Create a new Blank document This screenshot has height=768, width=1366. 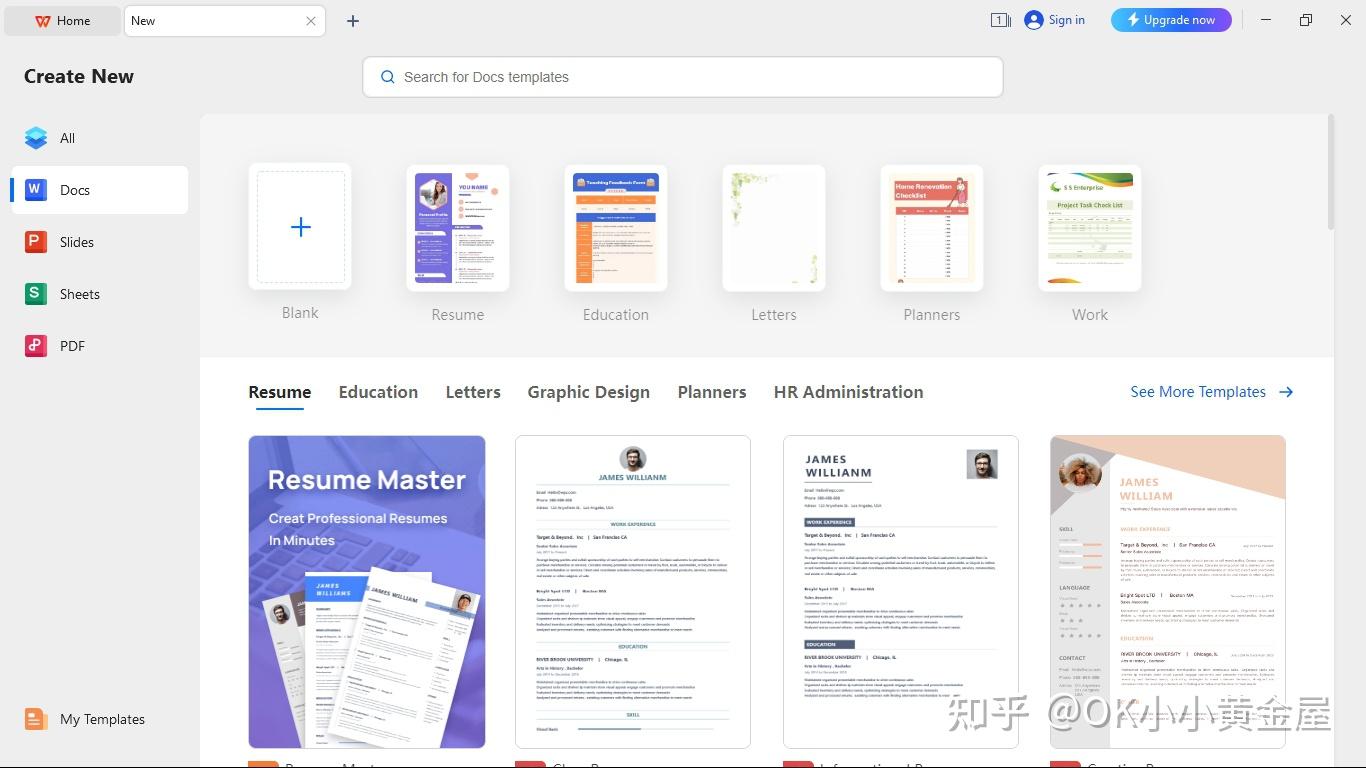(x=300, y=227)
